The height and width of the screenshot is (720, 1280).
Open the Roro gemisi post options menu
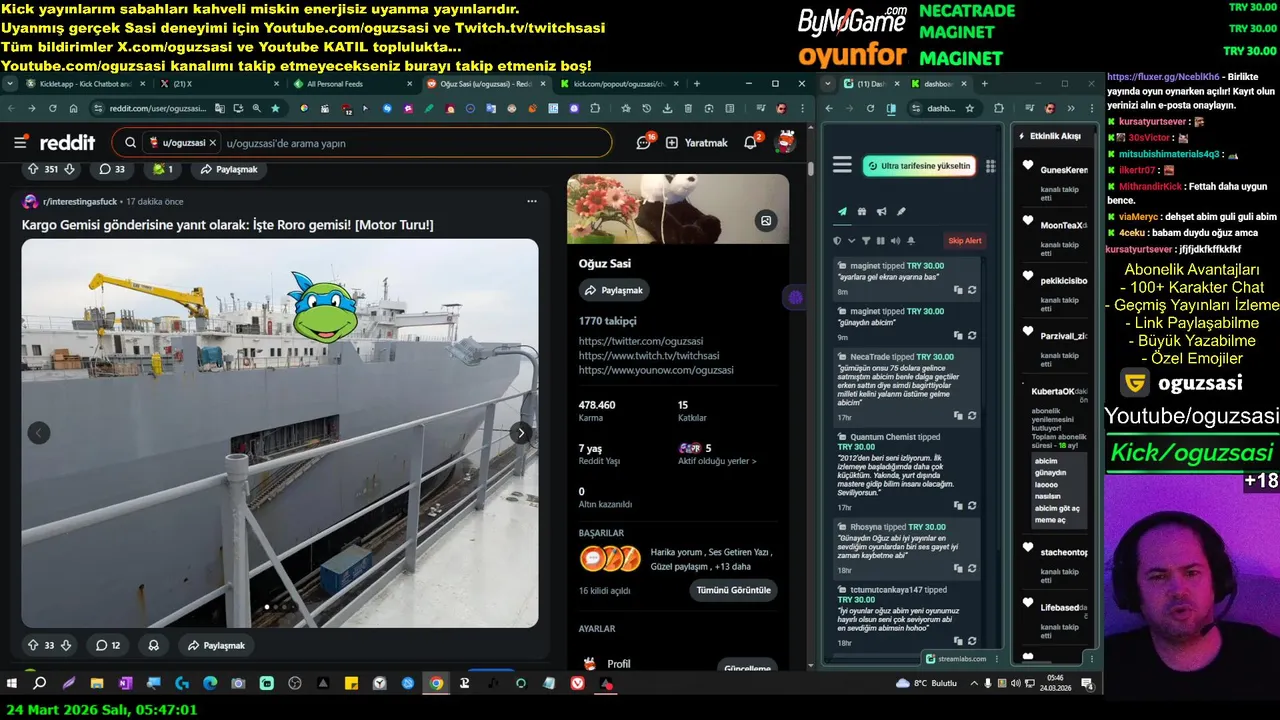click(x=531, y=201)
